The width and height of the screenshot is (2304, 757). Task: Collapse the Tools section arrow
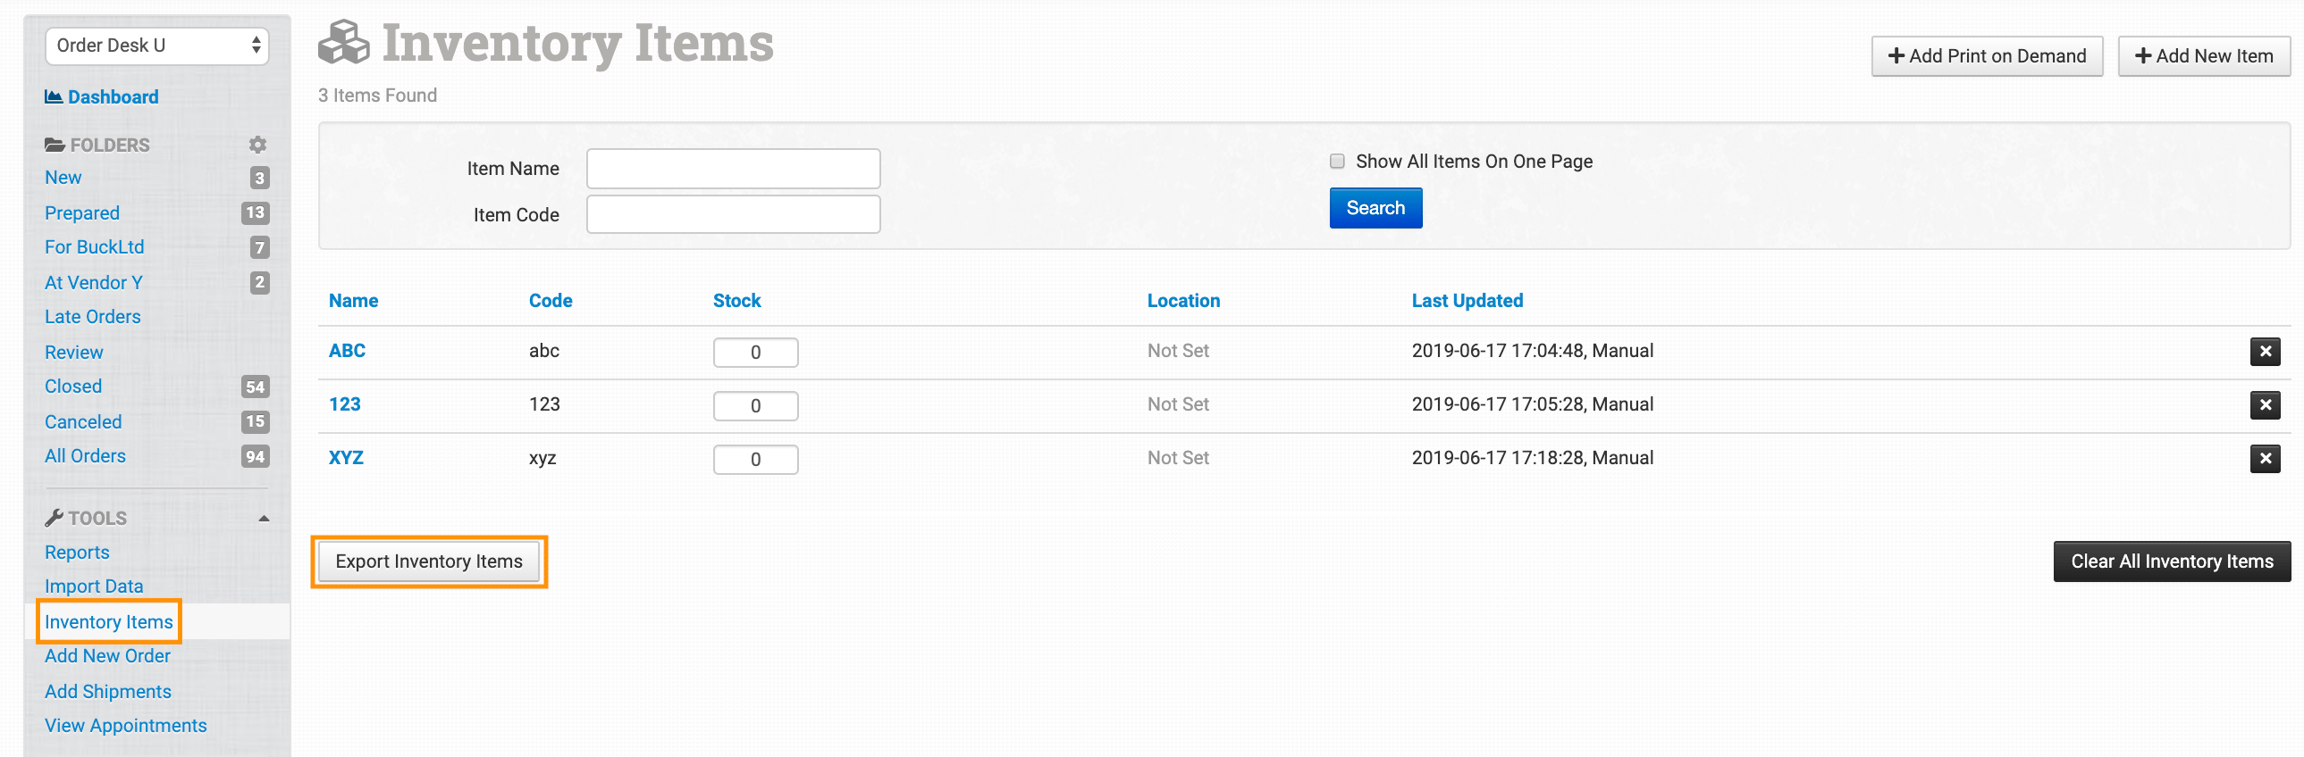click(264, 518)
